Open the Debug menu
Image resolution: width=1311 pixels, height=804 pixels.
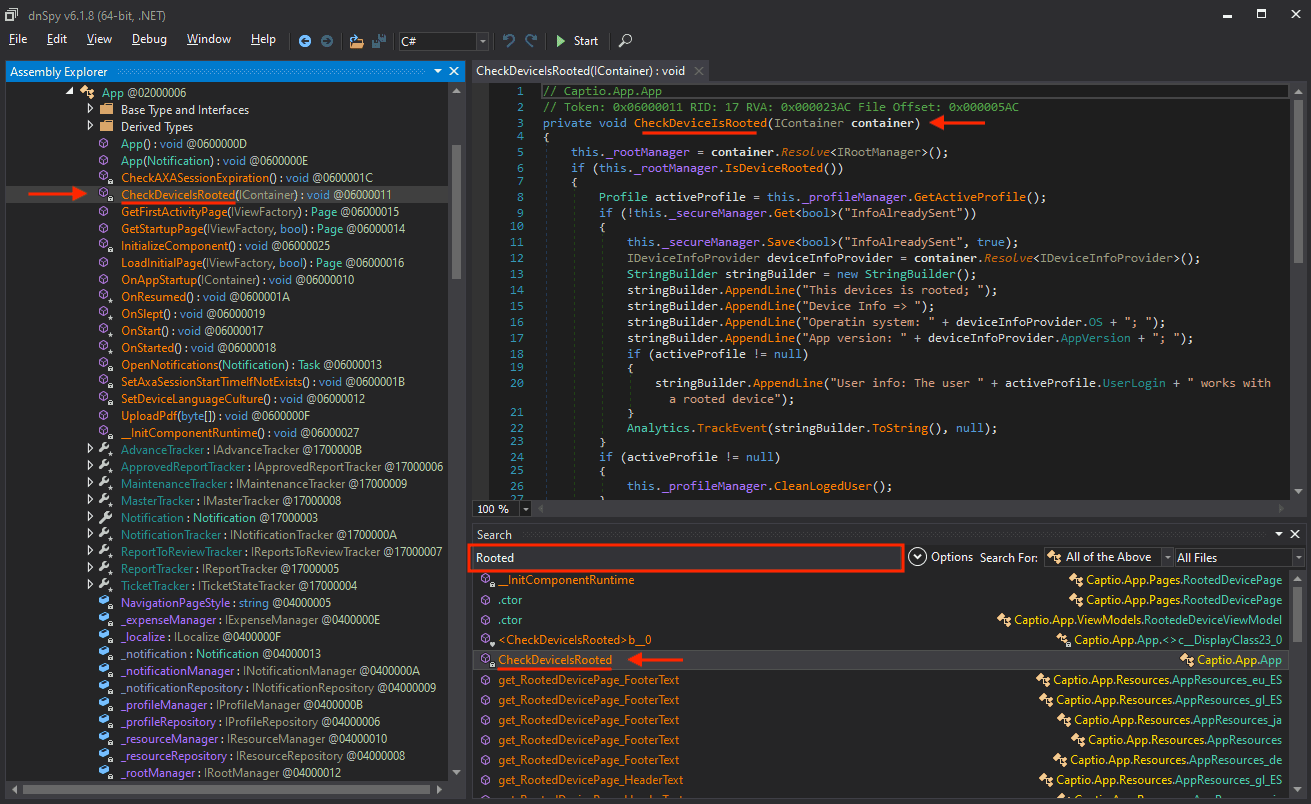149,39
